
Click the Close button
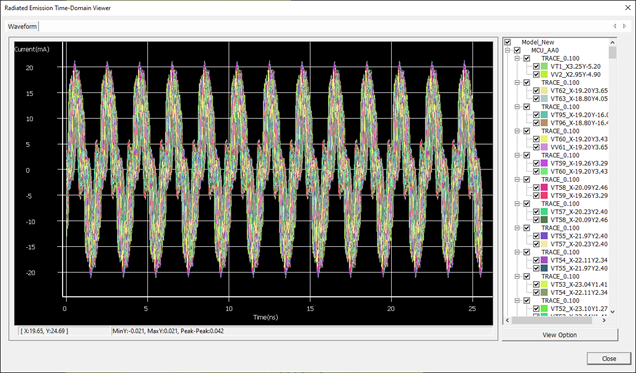click(x=609, y=358)
